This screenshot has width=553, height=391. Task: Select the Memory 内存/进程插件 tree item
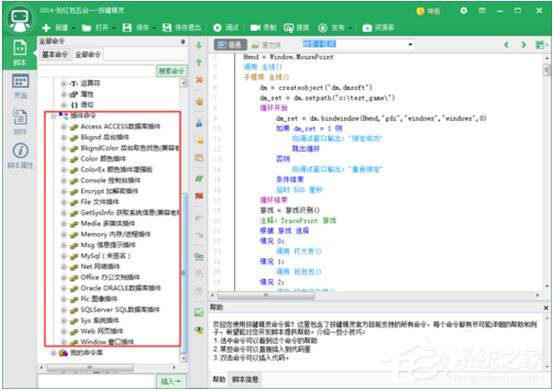[x=115, y=234]
